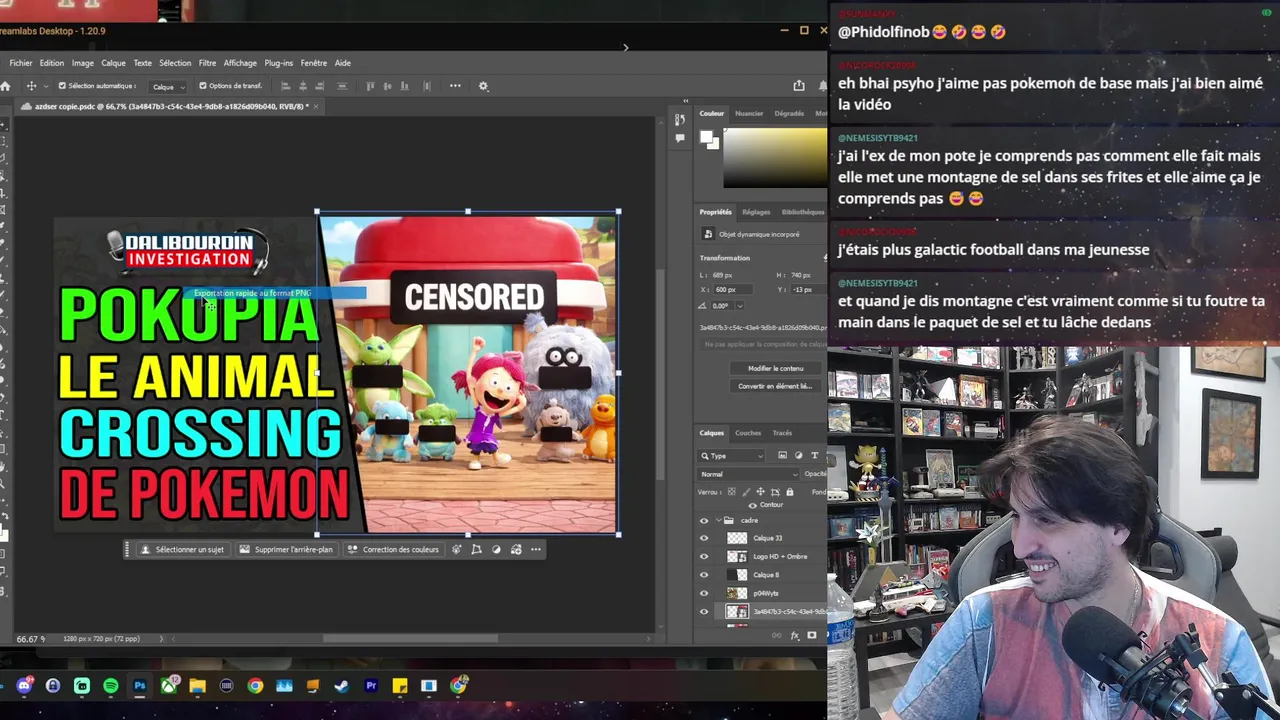This screenshot has height=720, width=1280.
Task: Click the align left edges icon
Action: pos(286,86)
